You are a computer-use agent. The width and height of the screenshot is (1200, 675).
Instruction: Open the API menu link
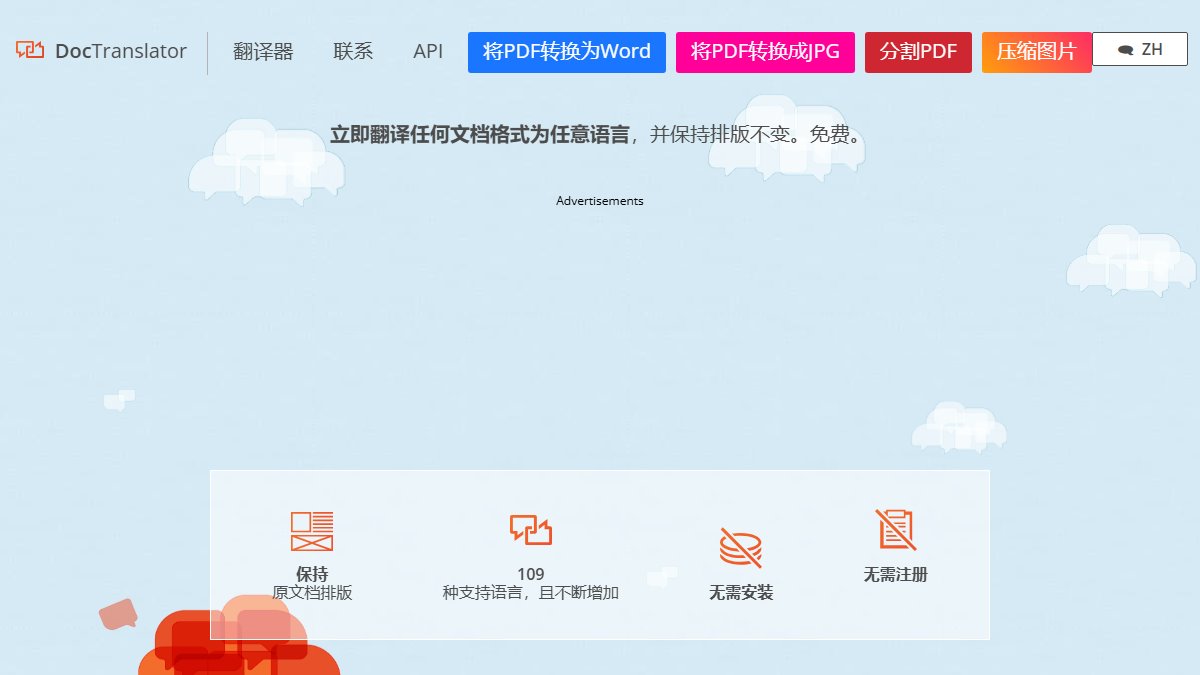tap(428, 52)
